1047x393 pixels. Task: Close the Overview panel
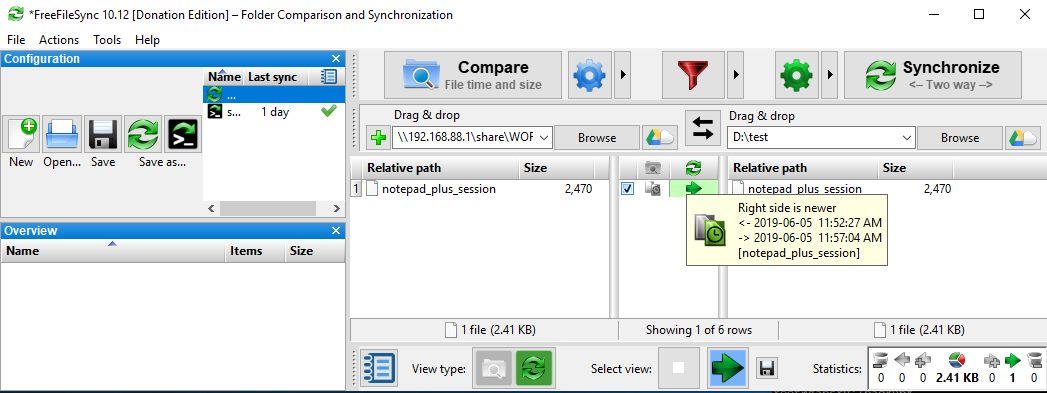[336, 231]
